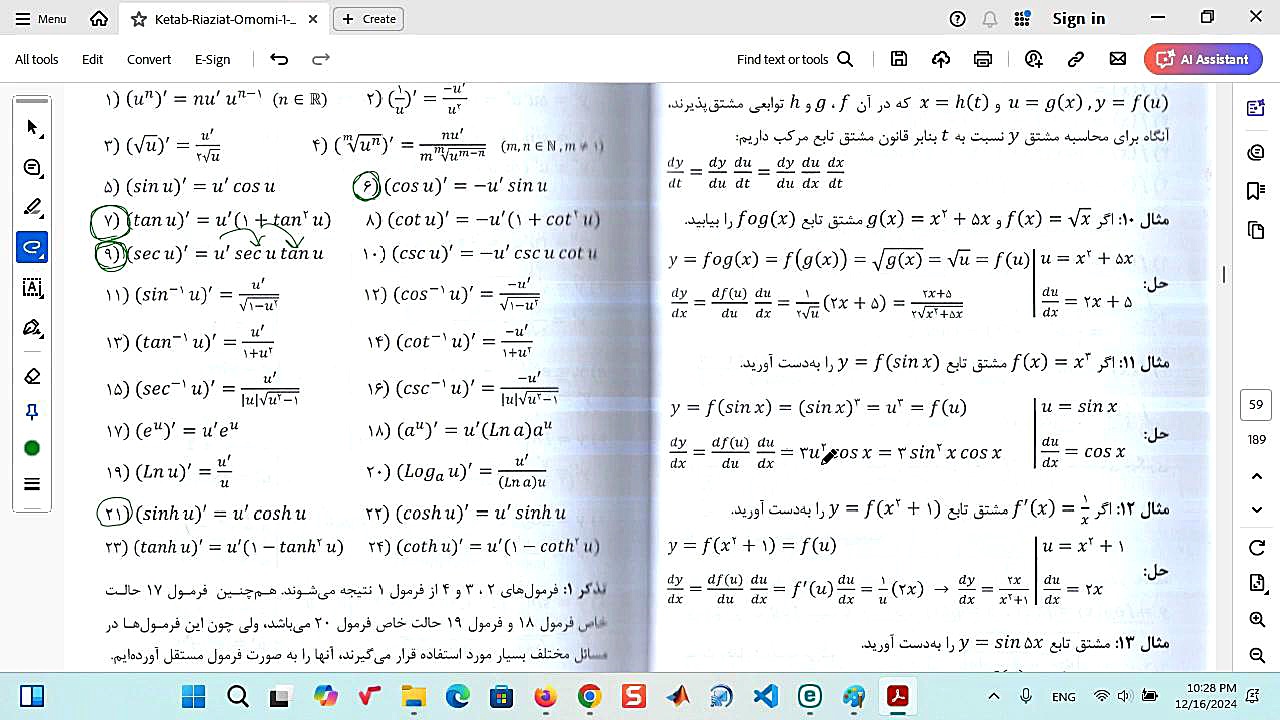Click the vertical scrollbar thumb

coord(1223,274)
